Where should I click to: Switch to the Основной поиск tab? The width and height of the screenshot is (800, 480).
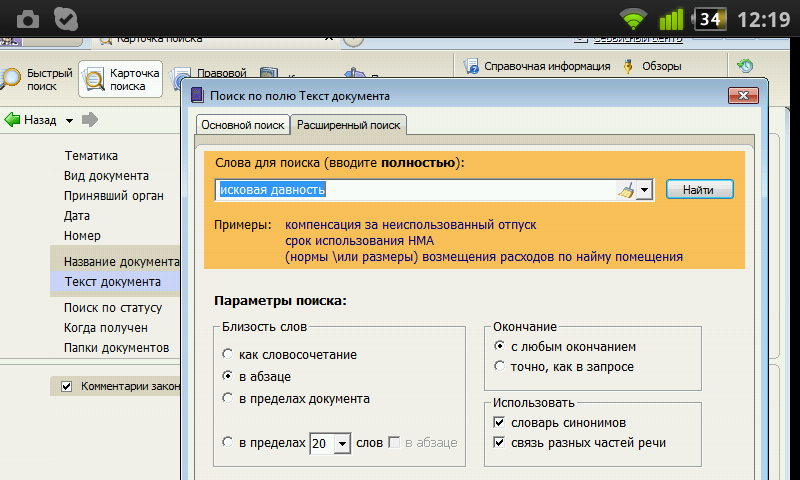(x=240, y=125)
